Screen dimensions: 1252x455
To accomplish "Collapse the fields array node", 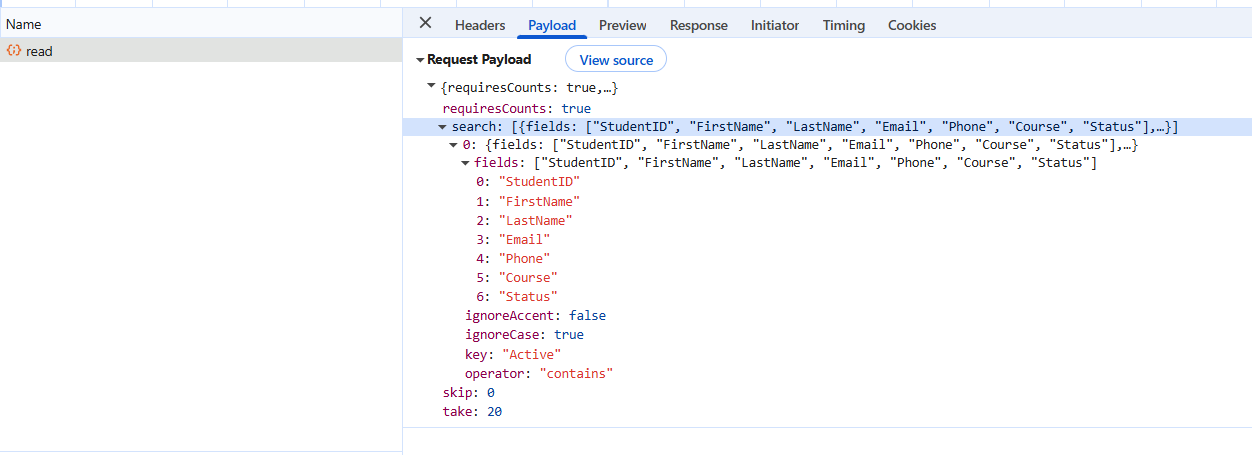I will click(465, 163).
